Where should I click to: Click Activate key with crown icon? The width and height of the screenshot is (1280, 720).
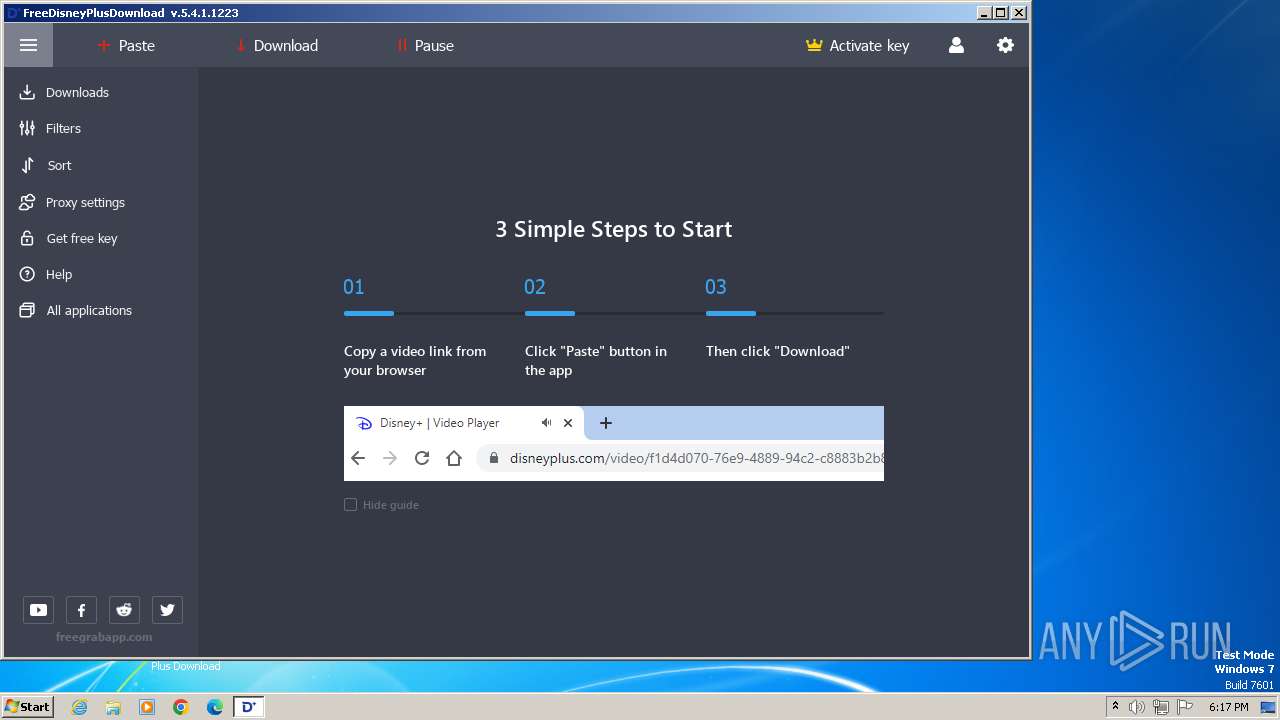pos(857,45)
